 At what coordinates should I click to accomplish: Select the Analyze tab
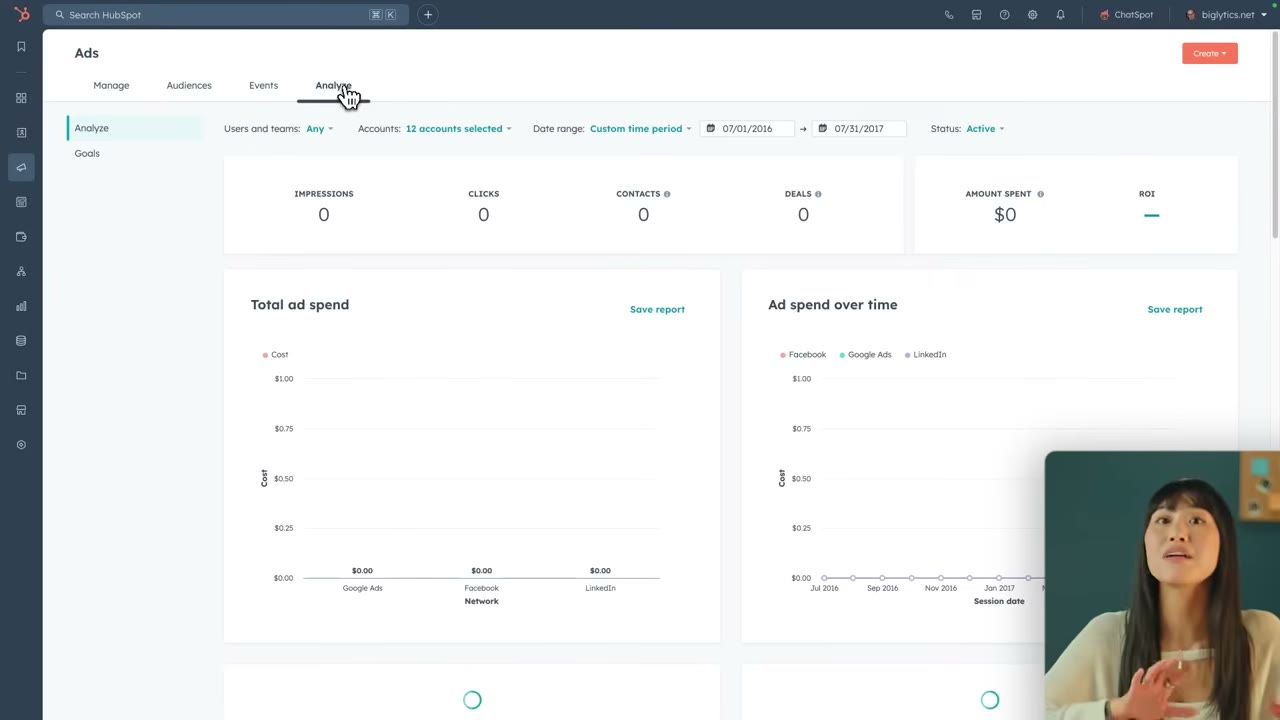333,85
